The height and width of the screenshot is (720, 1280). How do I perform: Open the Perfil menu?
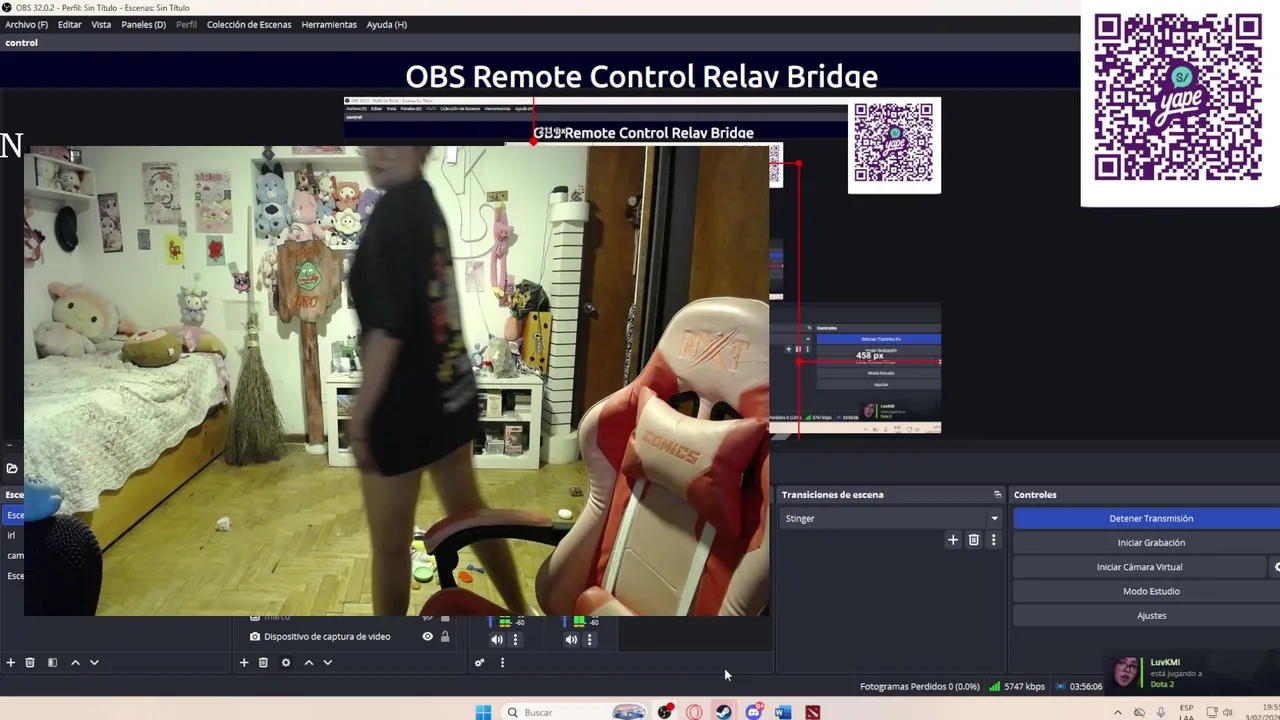tap(187, 24)
